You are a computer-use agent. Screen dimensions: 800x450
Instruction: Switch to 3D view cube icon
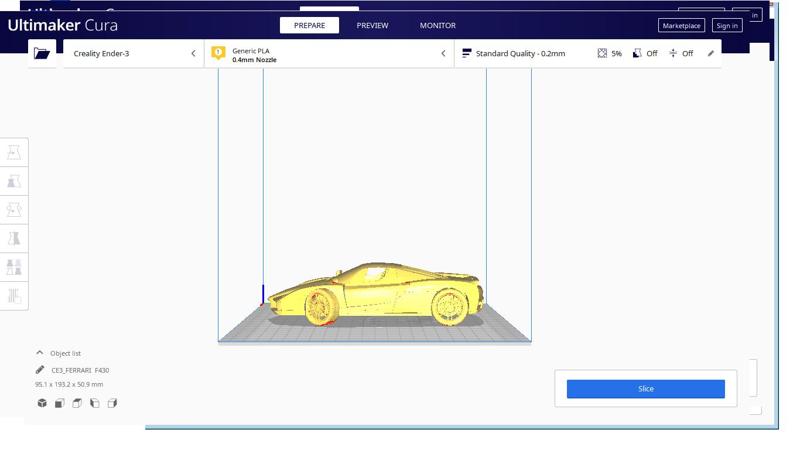pyautogui.click(x=42, y=403)
